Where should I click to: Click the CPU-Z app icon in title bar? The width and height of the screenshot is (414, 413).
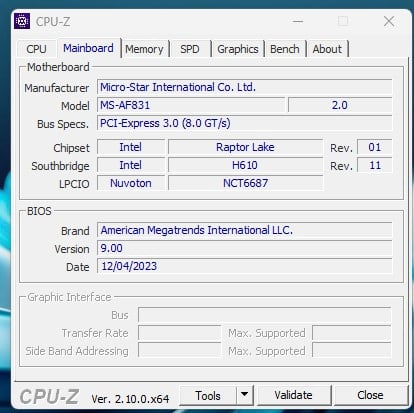22,21
